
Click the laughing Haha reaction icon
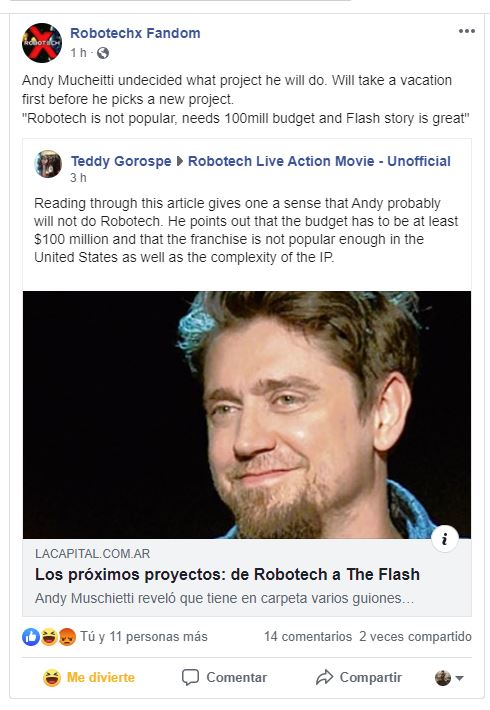[x=49, y=637]
